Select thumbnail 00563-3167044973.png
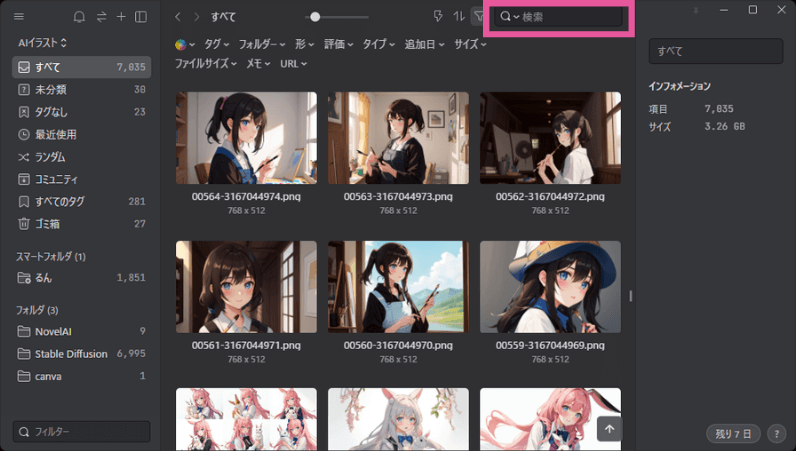This screenshot has height=451, width=796. [398, 138]
